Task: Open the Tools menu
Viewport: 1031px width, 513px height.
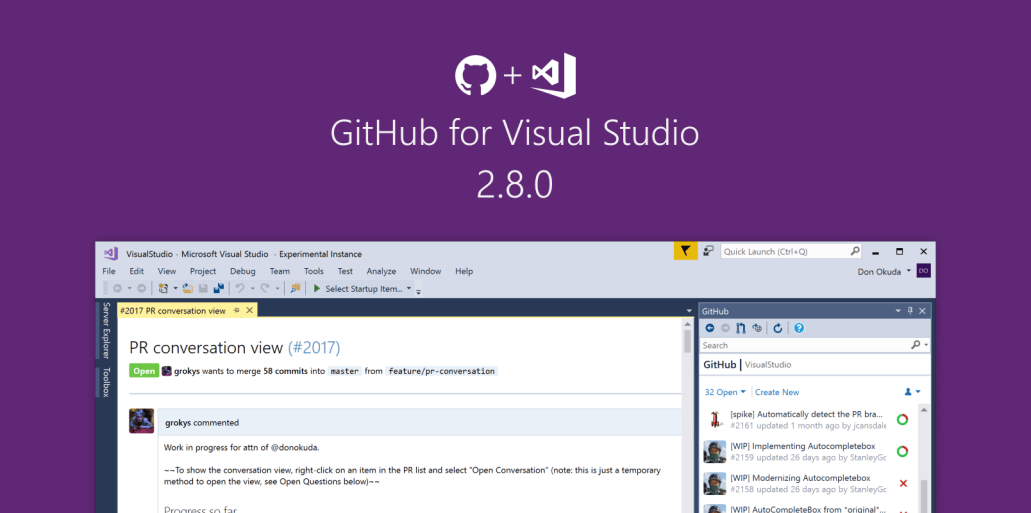Action: [314, 271]
